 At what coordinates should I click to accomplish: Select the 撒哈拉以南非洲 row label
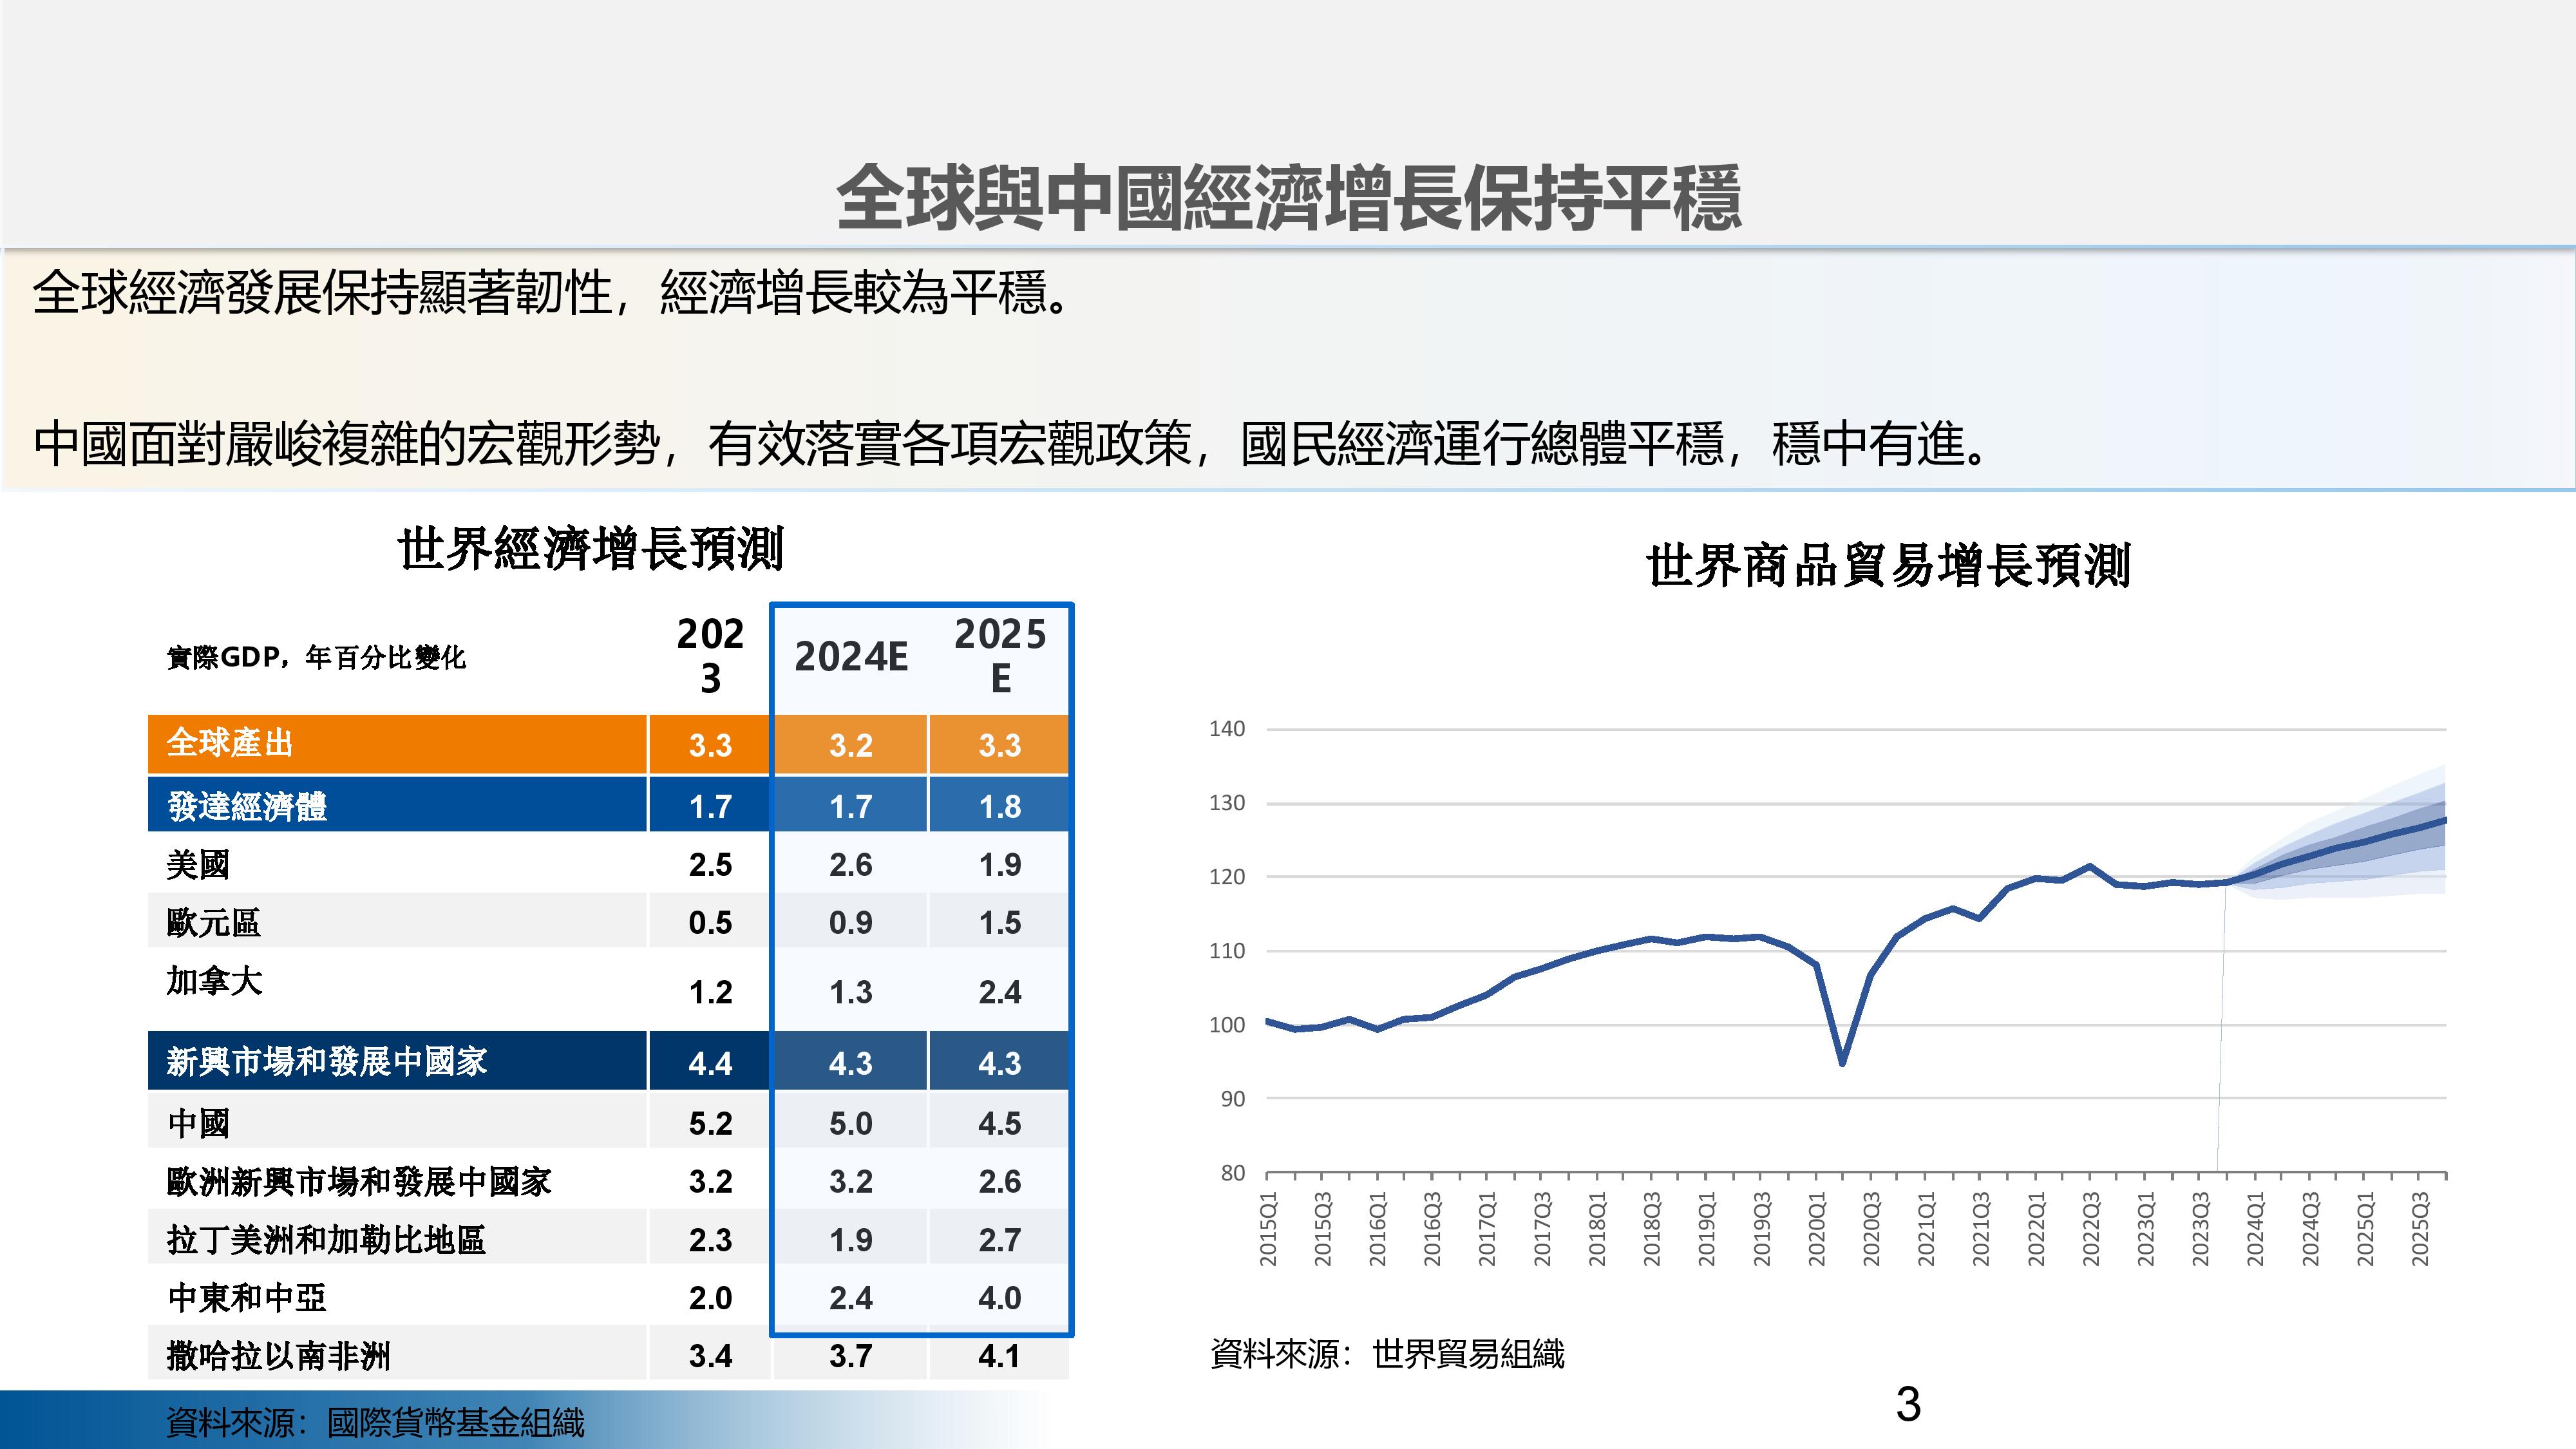tap(278, 1356)
